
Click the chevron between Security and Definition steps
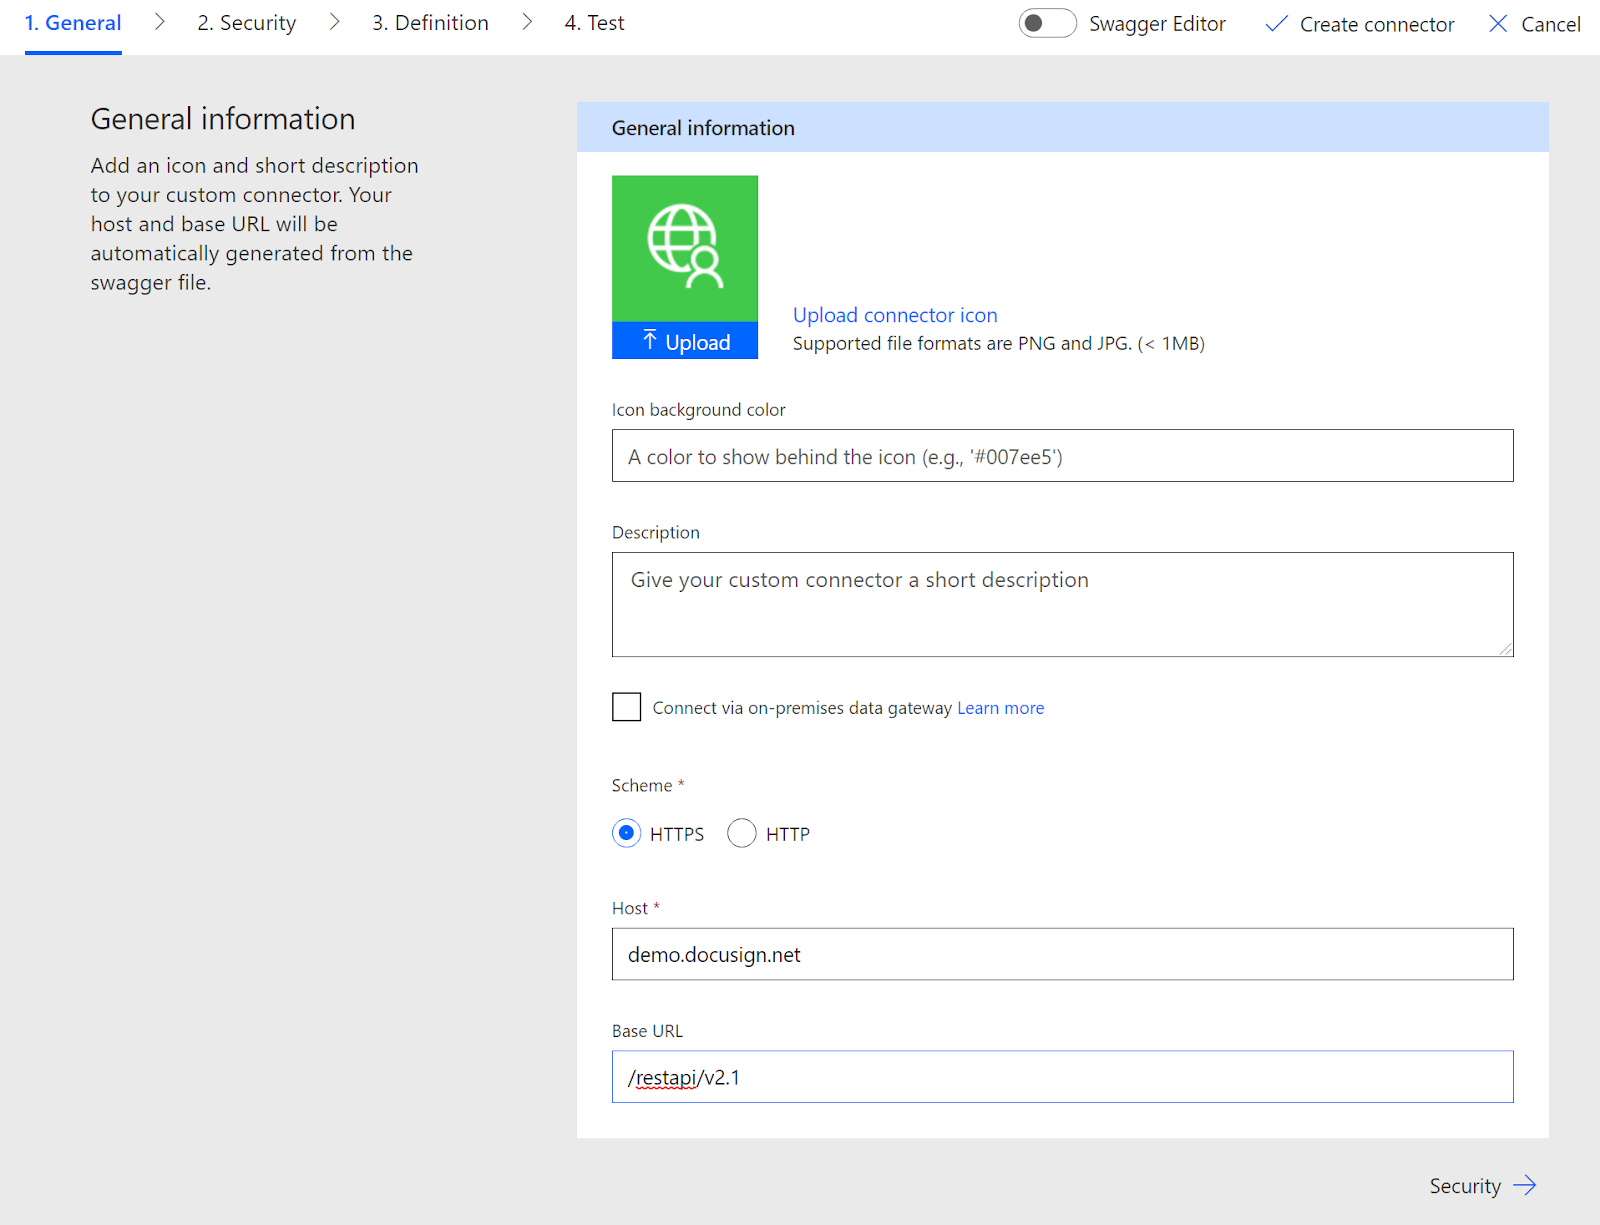[334, 21]
